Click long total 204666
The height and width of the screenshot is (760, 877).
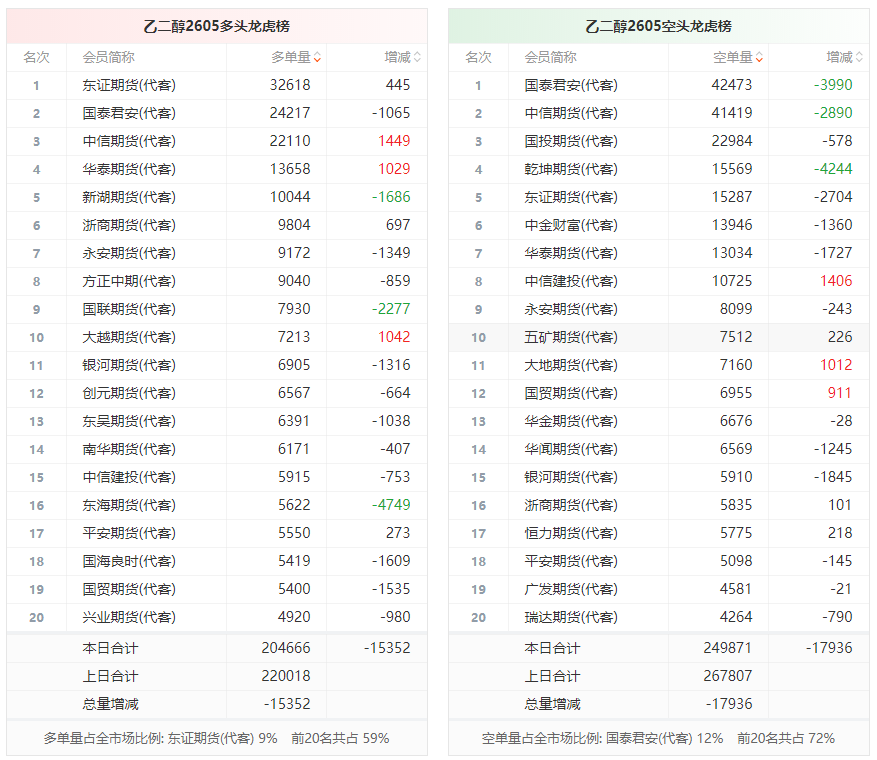286,648
